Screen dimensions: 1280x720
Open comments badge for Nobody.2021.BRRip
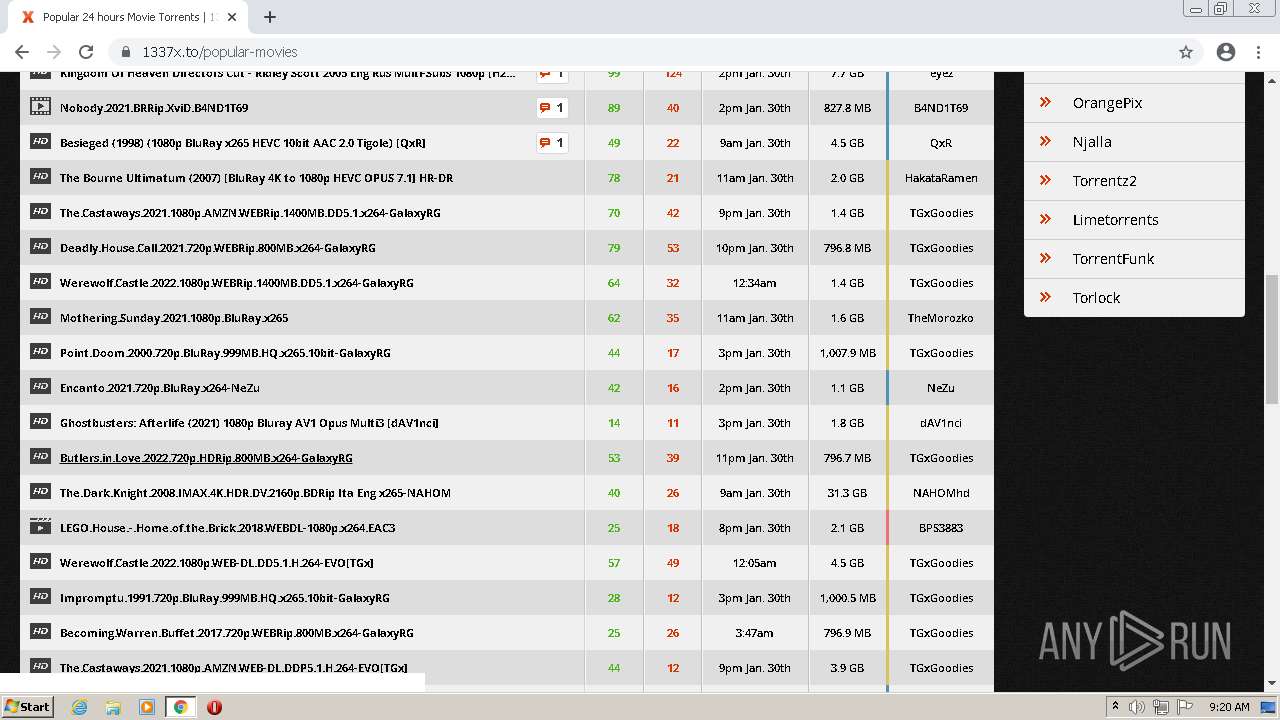tap(552, 108)
